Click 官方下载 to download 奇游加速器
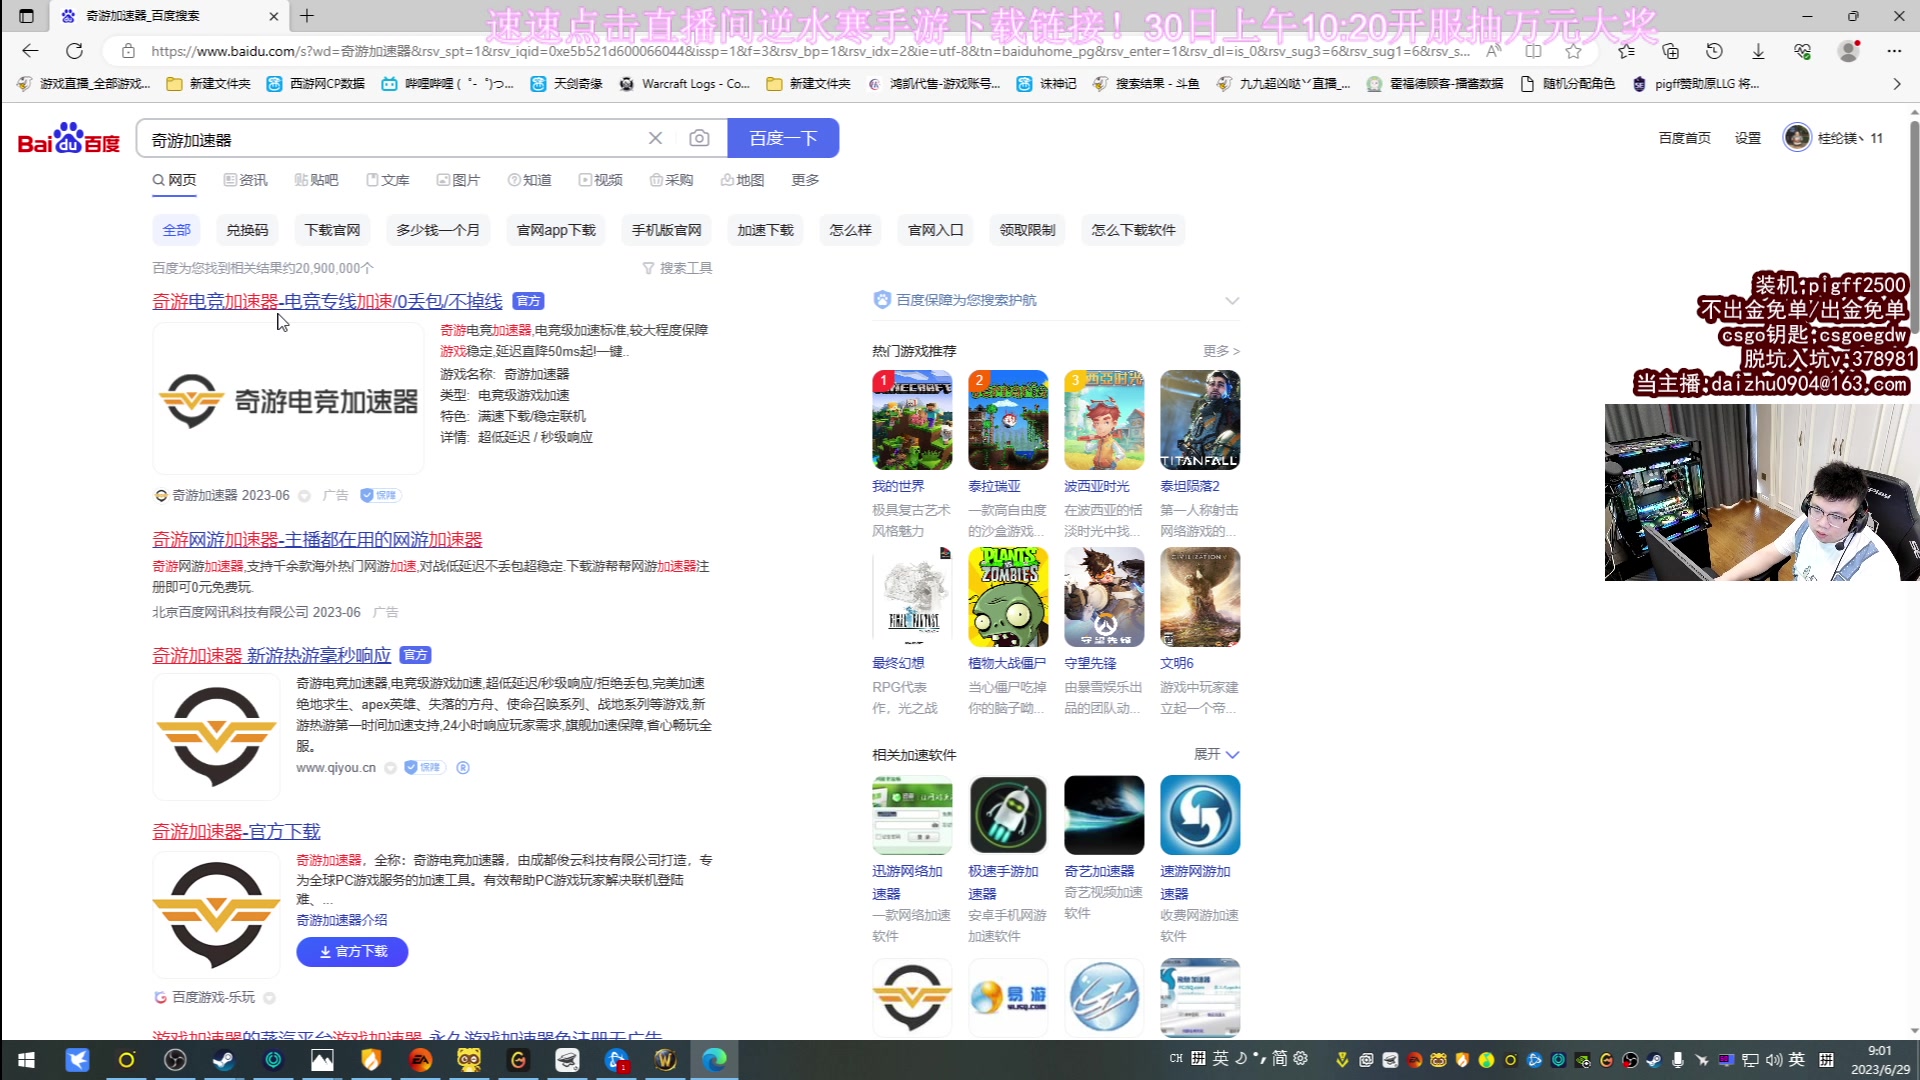 pyautogui.click(x=351, y=952)
